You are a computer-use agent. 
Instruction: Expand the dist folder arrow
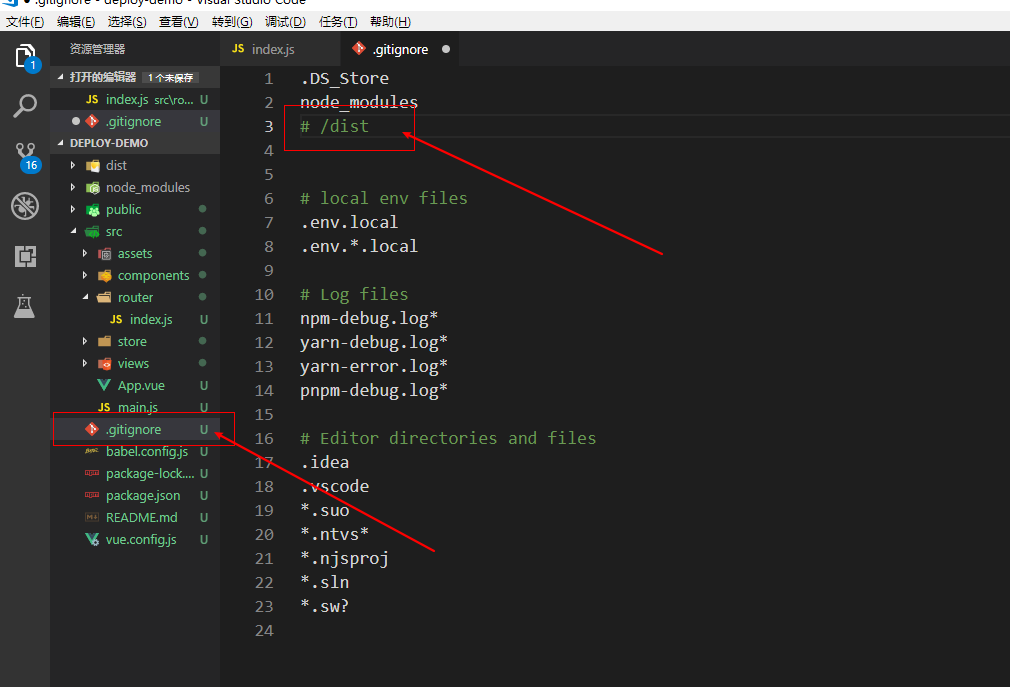[x=73, y=165]
